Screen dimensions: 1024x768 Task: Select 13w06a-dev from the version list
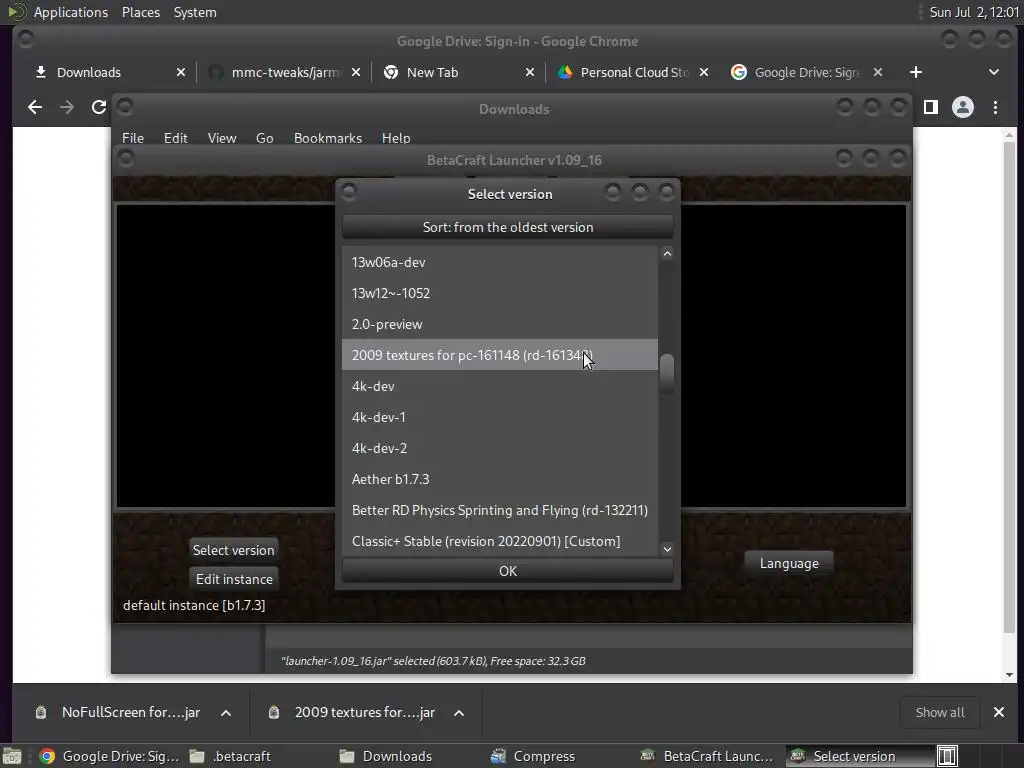pos(500,262)
